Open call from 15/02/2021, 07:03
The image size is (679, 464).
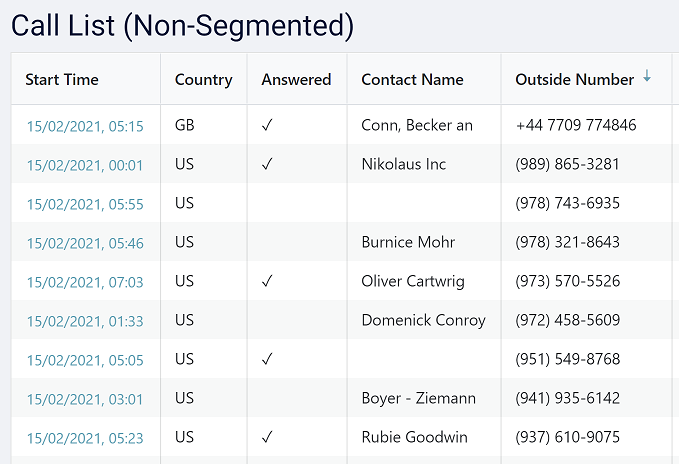(85, 282)
